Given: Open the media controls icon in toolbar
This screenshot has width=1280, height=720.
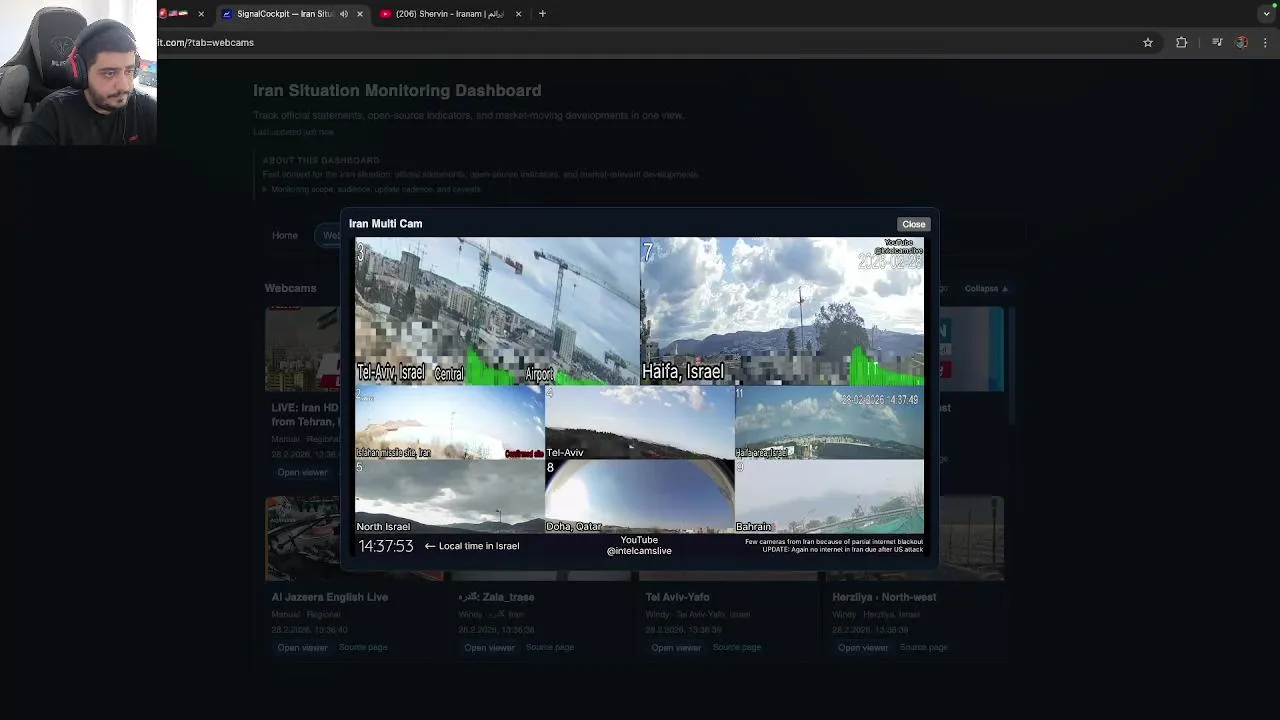Looking at the screenshot, I should pos(1217,43).
